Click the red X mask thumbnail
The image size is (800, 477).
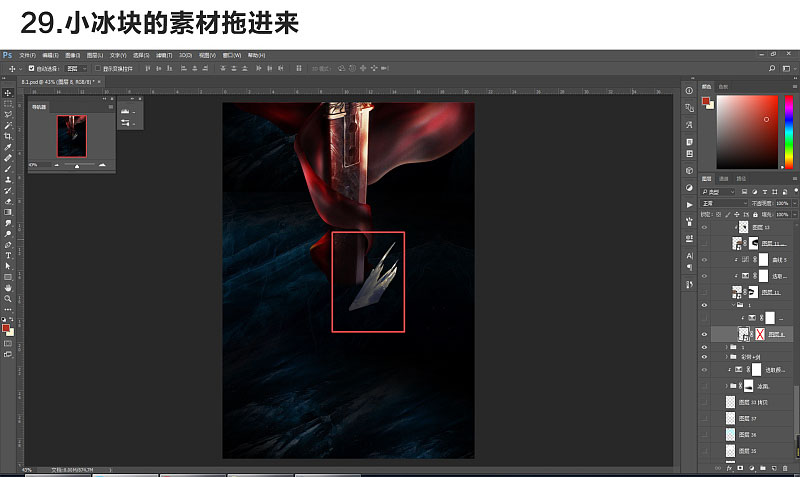760,334
